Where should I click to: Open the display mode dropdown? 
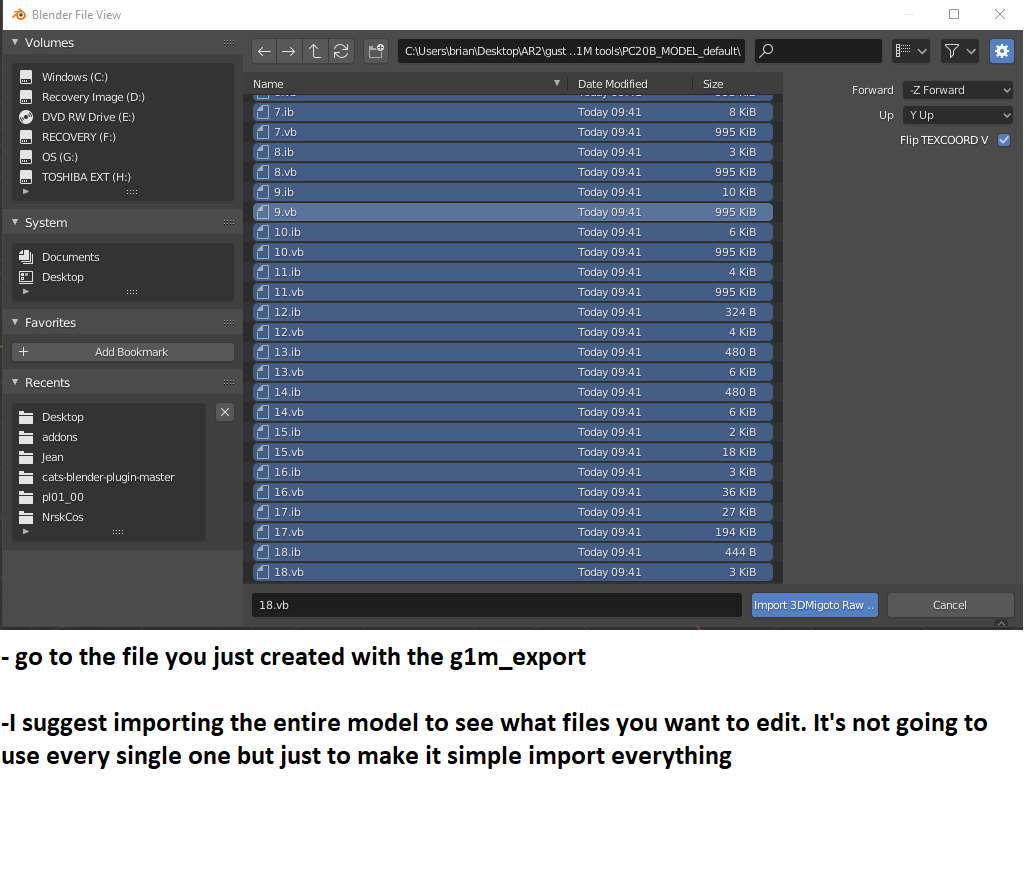click(911, 51)
